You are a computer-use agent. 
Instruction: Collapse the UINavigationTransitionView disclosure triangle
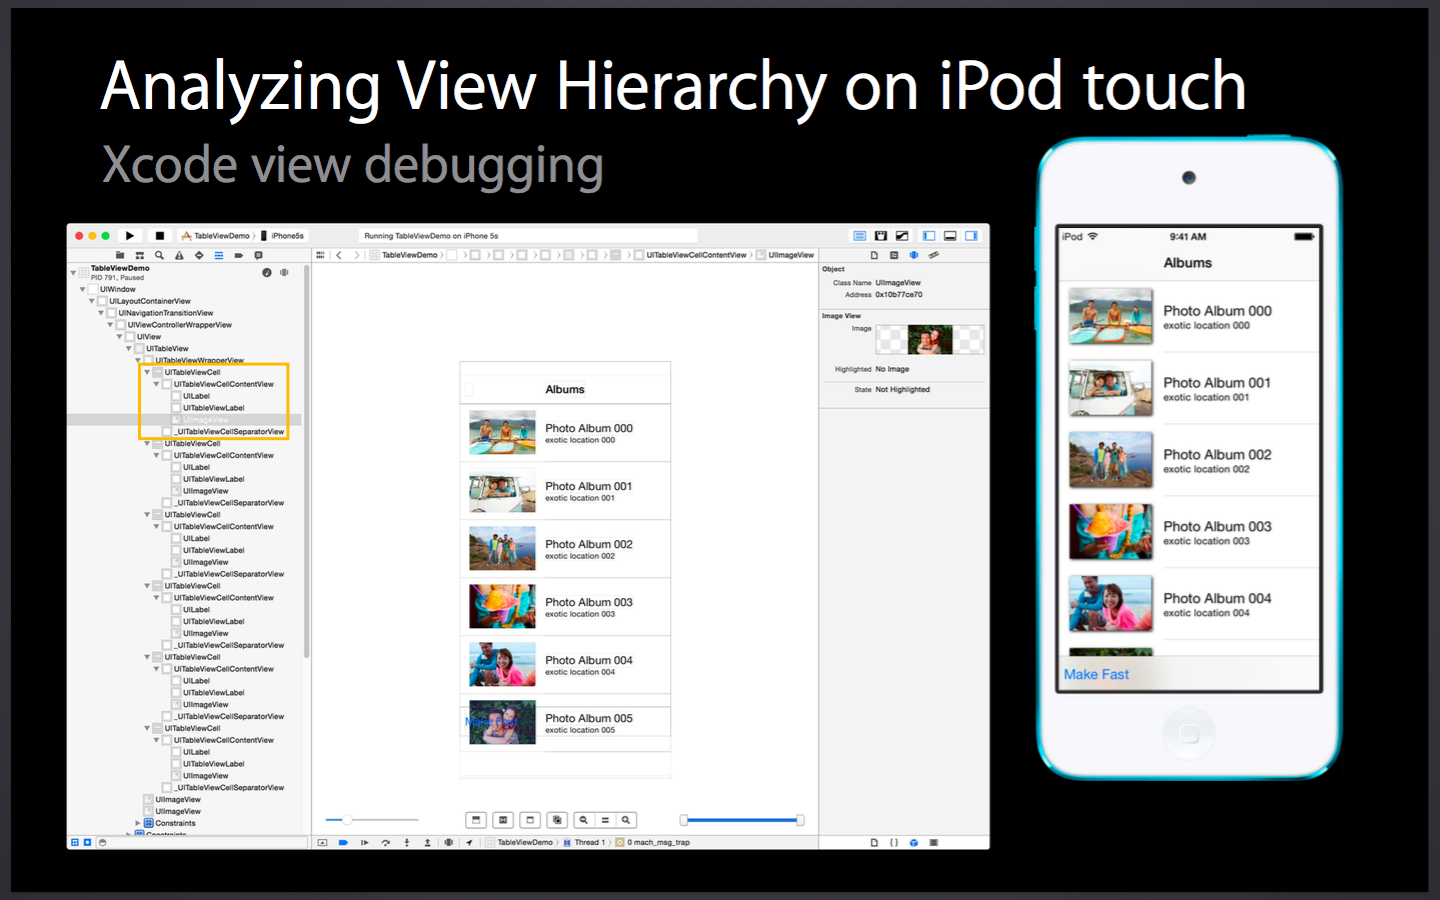click(100, 313)
